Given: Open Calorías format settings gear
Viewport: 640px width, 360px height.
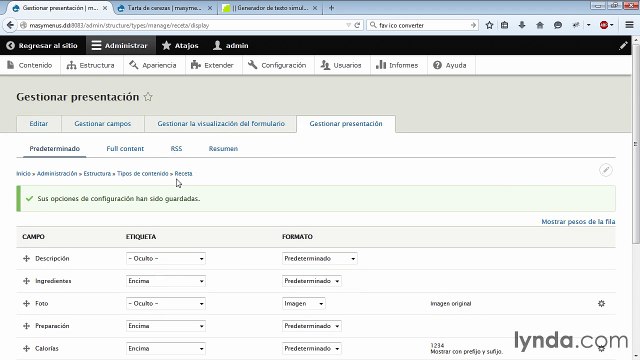Looking at the screenshot, I should [601, 349].
